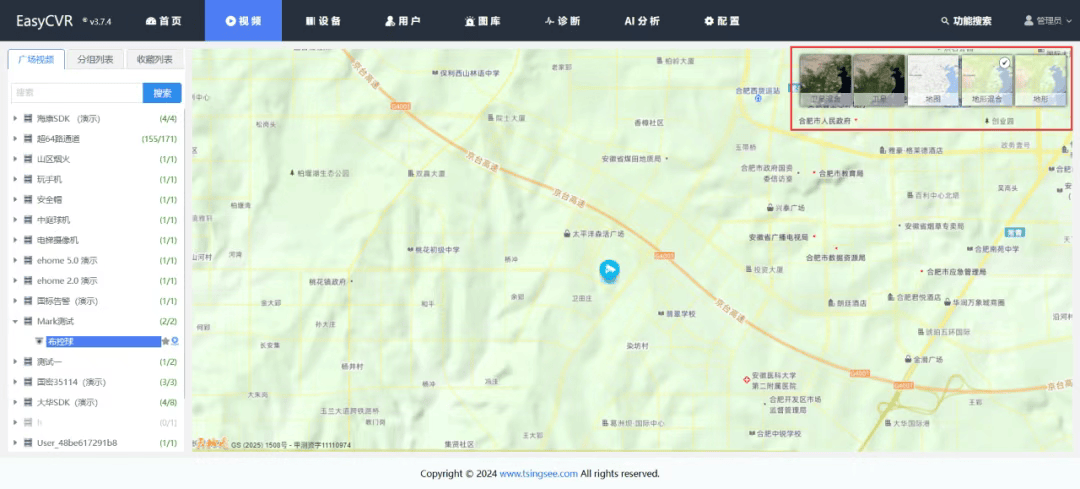The image size is (1080, 489).
Task: Click the blue camera marker on map
Action: coord(609,271)
